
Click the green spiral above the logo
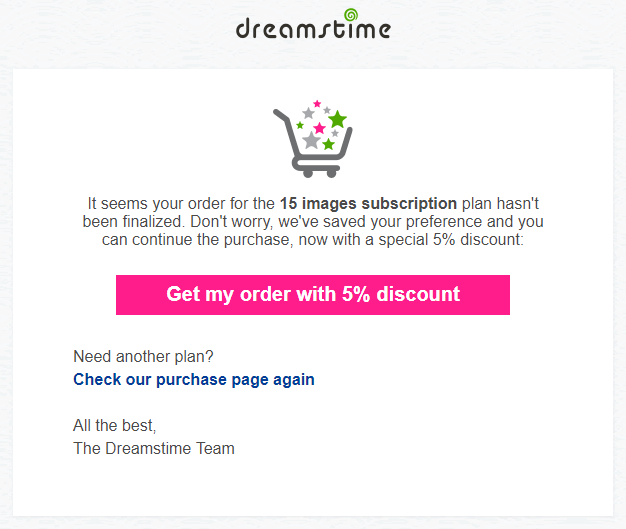pos(351,14)
